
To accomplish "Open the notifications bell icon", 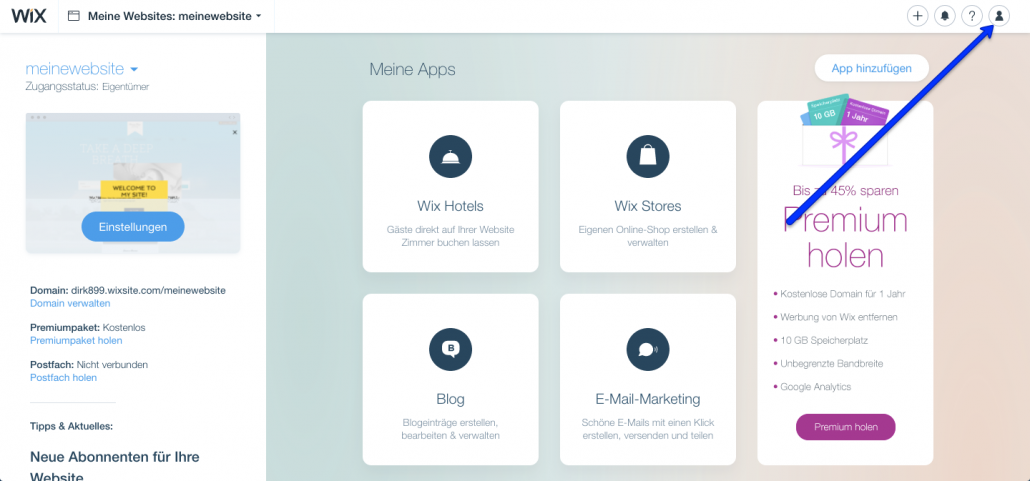I will (x=945, y=16).
